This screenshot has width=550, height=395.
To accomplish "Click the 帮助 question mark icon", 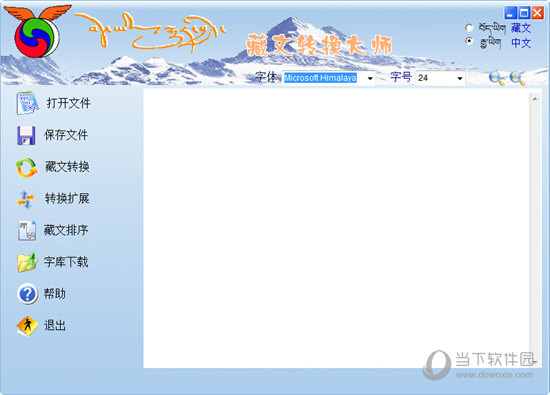I will coord(27,294).
